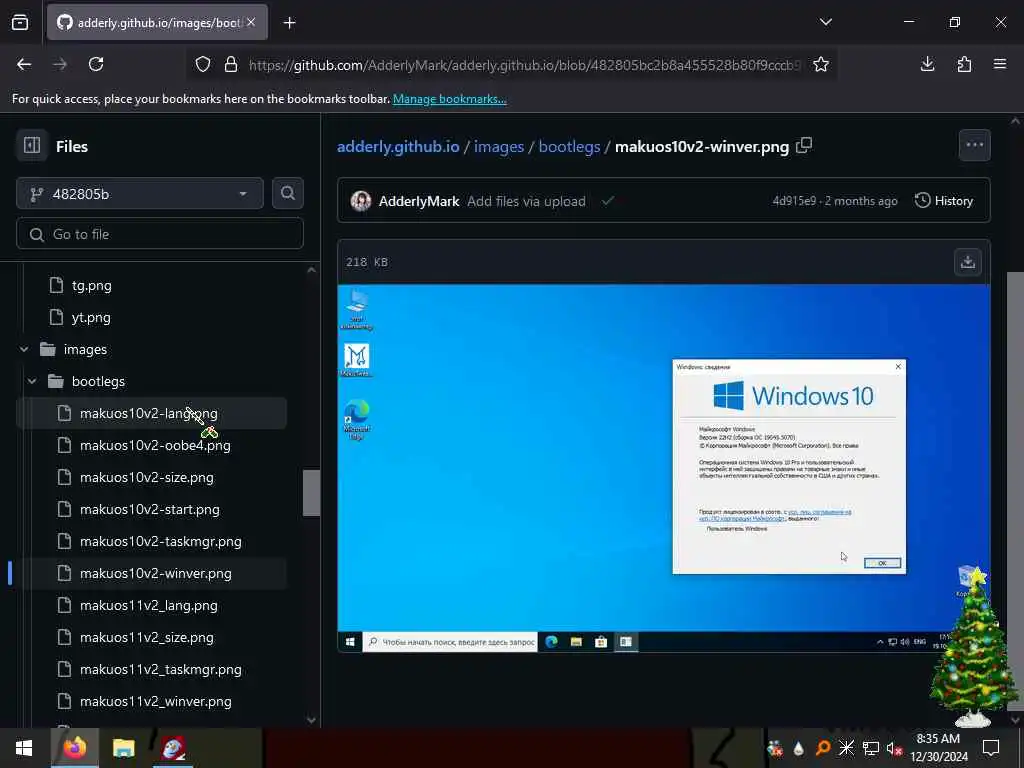Click the file search magnifier button
Viewport: 1024px width, 768px height.
(x=287, y=193)
